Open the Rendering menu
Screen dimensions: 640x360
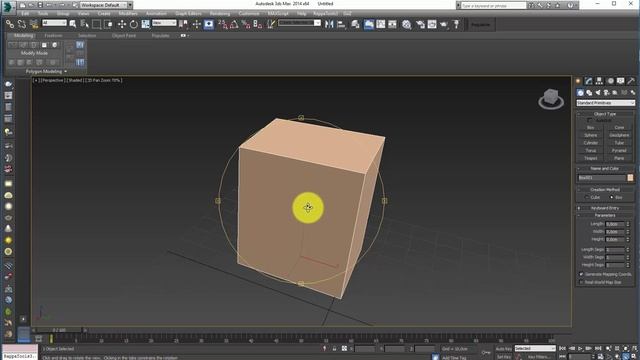tap(220, 13)
